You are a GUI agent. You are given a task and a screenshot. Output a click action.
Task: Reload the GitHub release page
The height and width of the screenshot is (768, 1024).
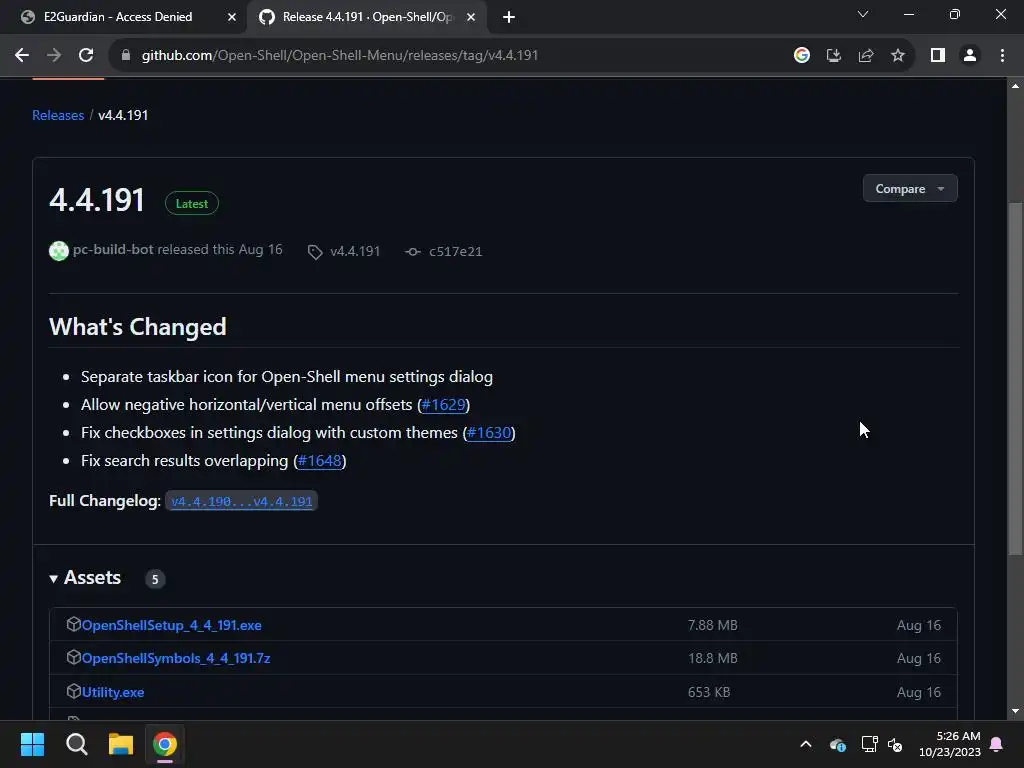coord(86,56)
